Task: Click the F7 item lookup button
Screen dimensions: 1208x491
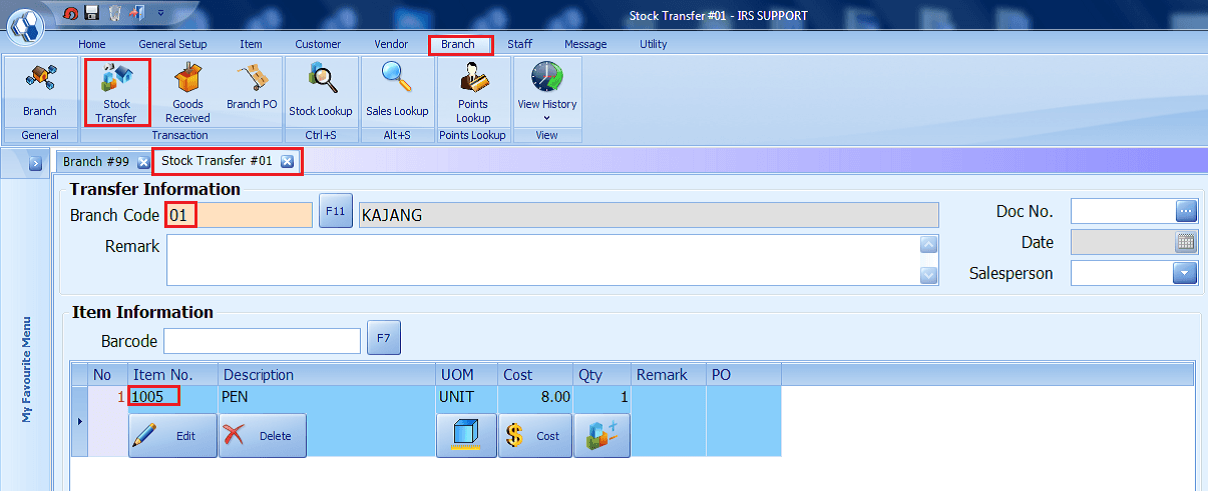Action: click(384, 338)
